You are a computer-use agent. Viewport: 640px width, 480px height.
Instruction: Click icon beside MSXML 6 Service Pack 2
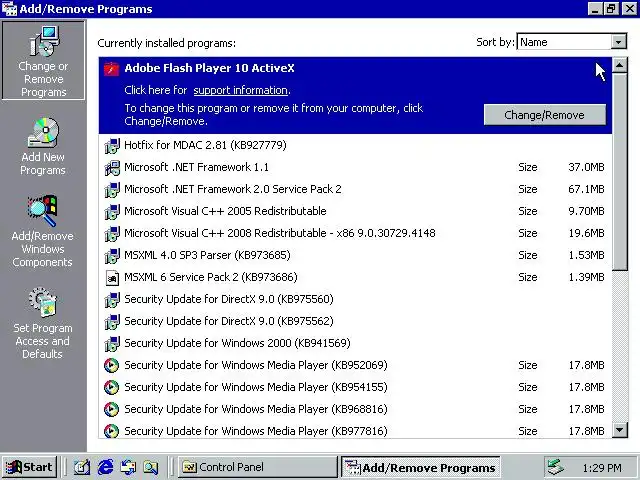(x=112, y=278)
